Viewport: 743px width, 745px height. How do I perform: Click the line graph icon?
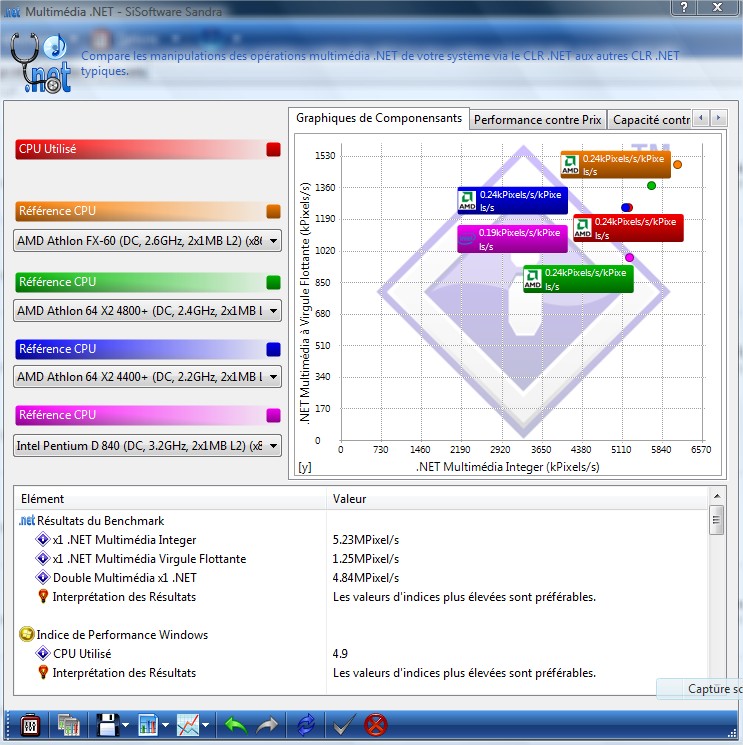coord(188,726)
